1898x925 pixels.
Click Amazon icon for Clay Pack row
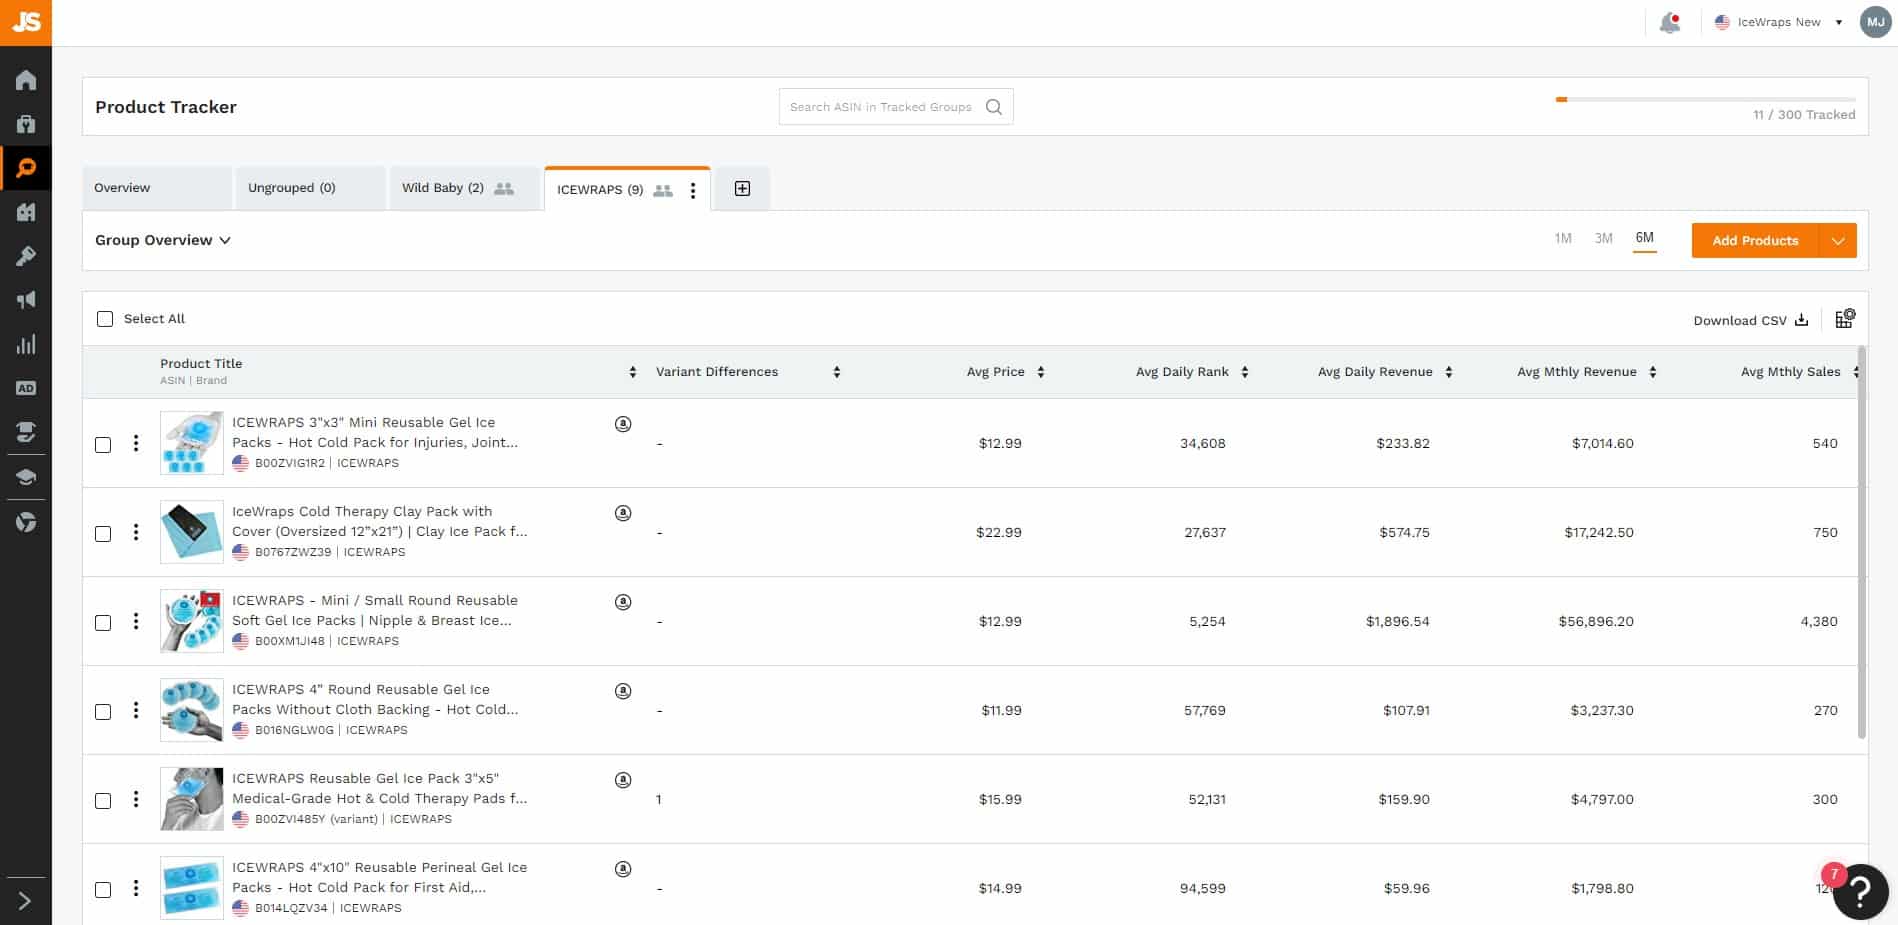pos(623,513)
